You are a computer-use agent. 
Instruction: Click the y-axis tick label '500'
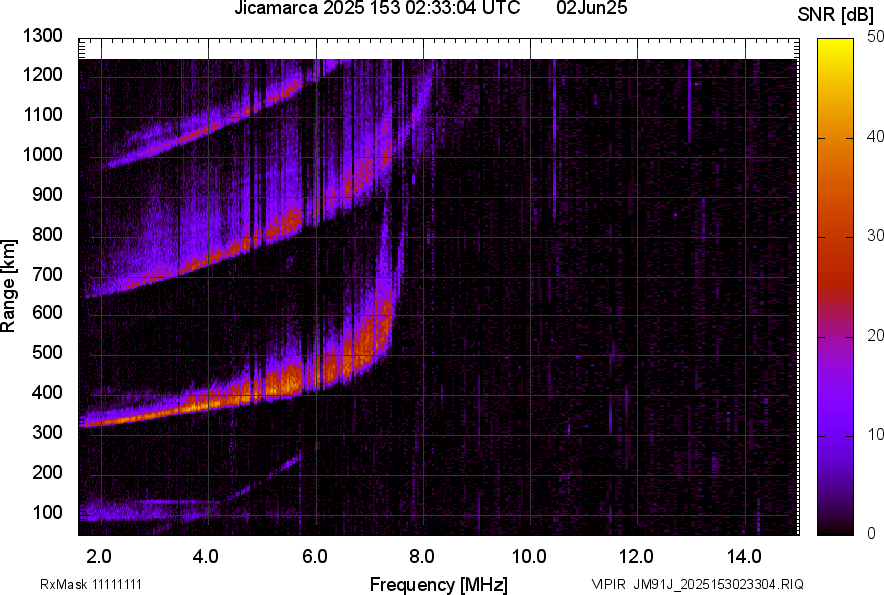click(47, 352)
